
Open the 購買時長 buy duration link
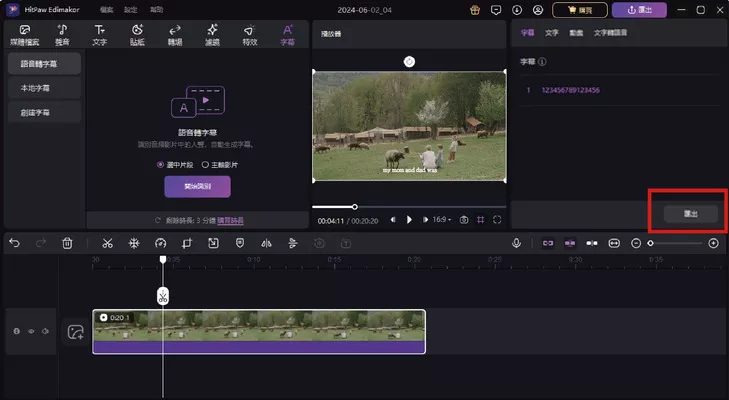pos(230,220)
